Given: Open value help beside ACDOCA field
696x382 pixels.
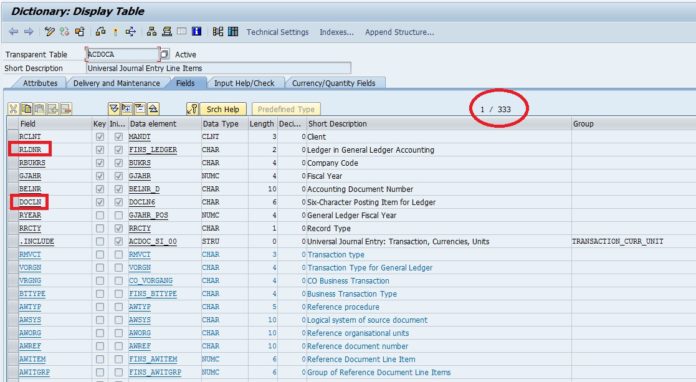Looking at the screenshot, I should [x=164, y=54].
